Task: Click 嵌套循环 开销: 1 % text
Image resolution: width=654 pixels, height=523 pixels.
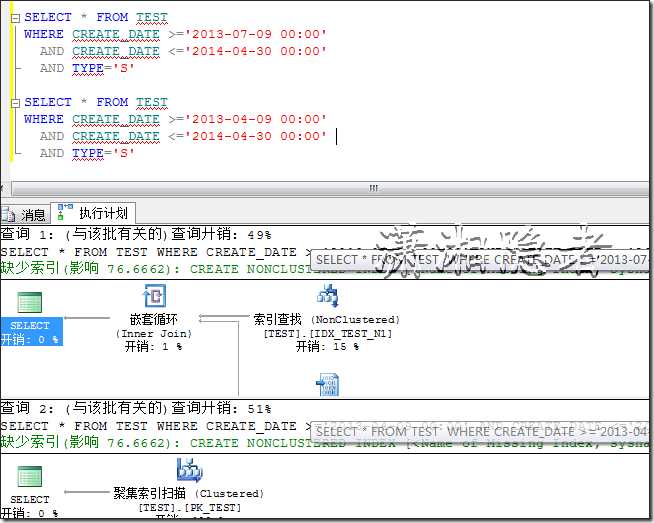Action: (154, 347)
